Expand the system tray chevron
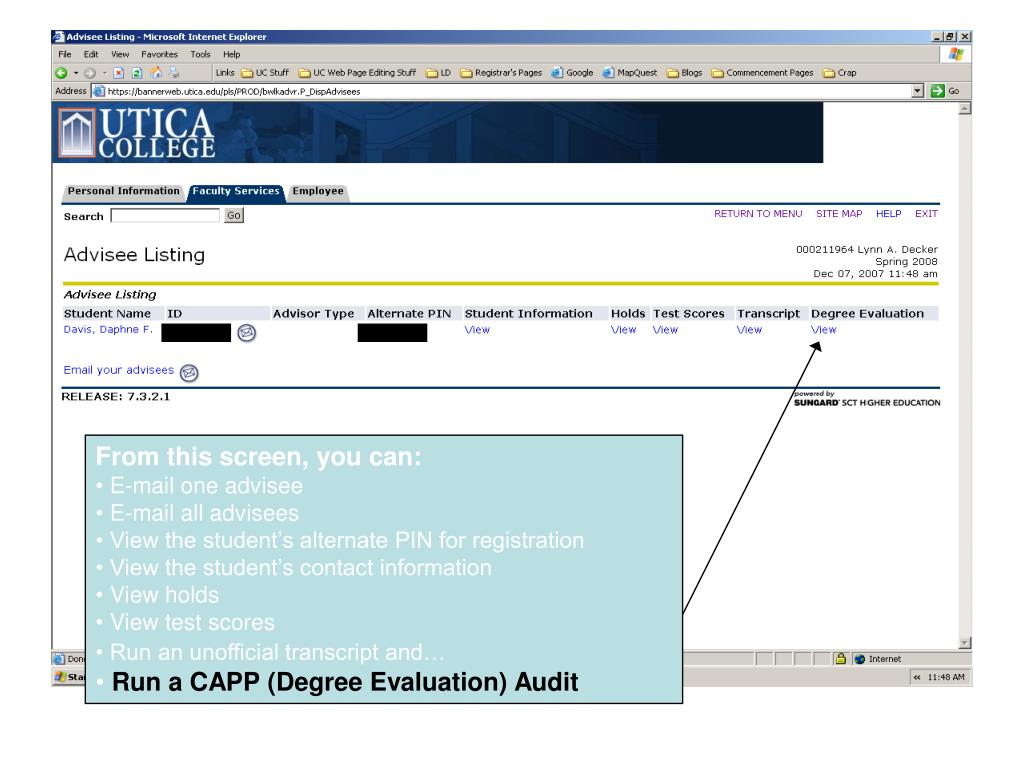The image size is (1024, 768). click(x=917, y=677)
